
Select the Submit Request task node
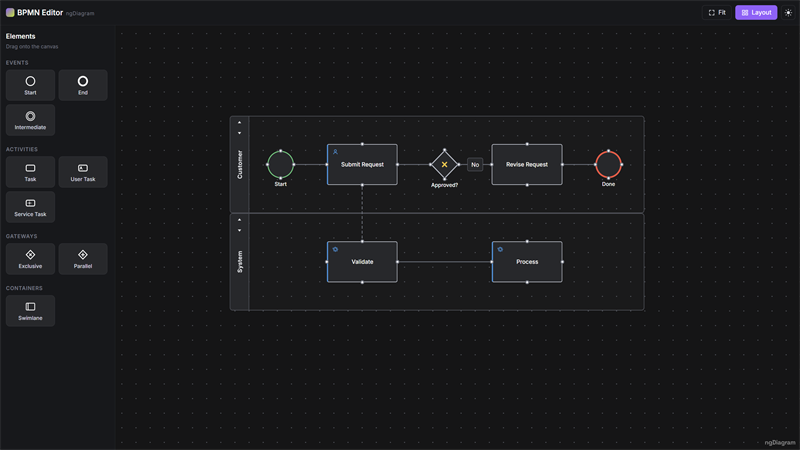tap(362, 164)
